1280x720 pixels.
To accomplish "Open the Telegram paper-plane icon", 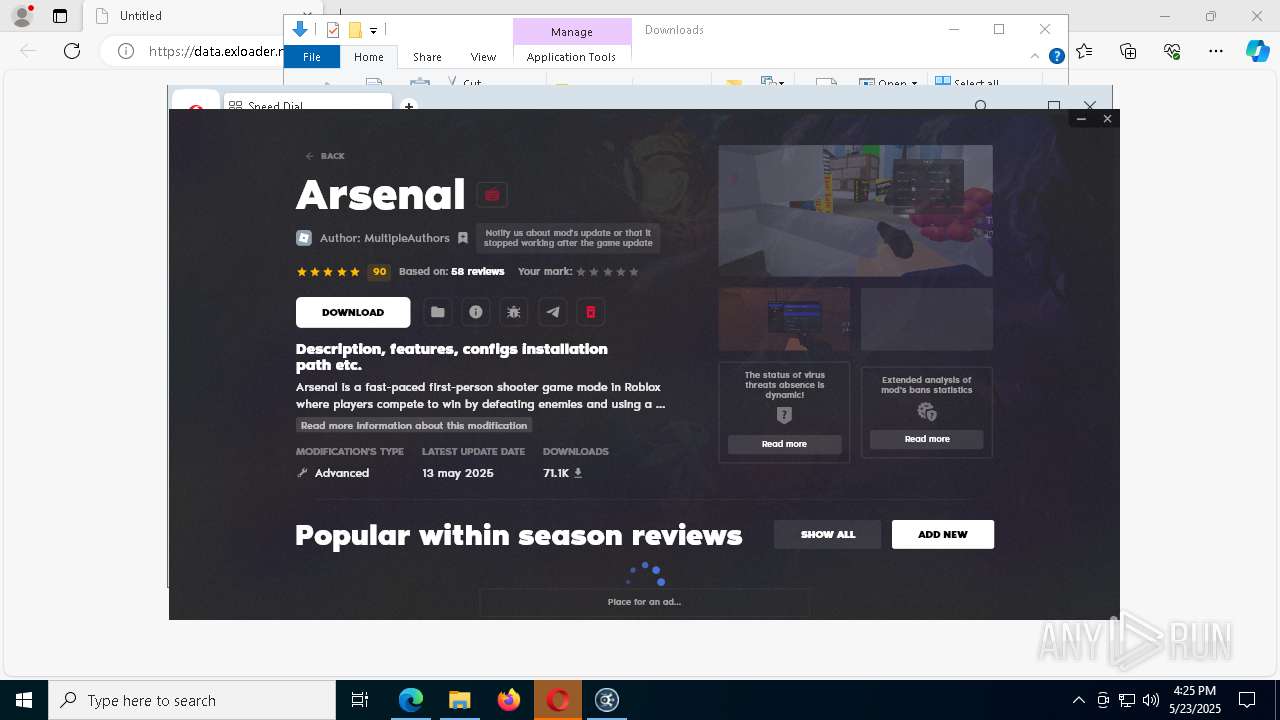I will coord(552,312).
